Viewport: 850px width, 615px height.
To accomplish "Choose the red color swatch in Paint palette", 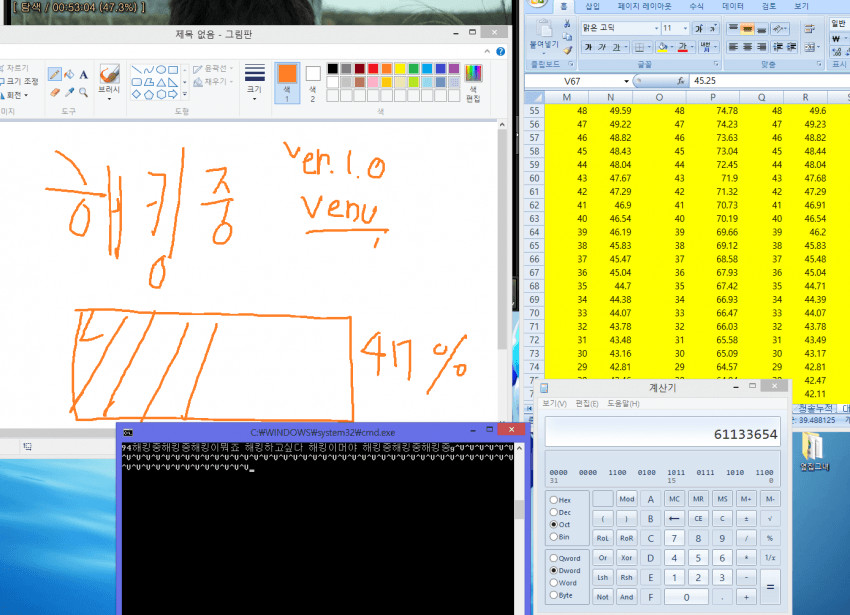I will tap(373, 68).
